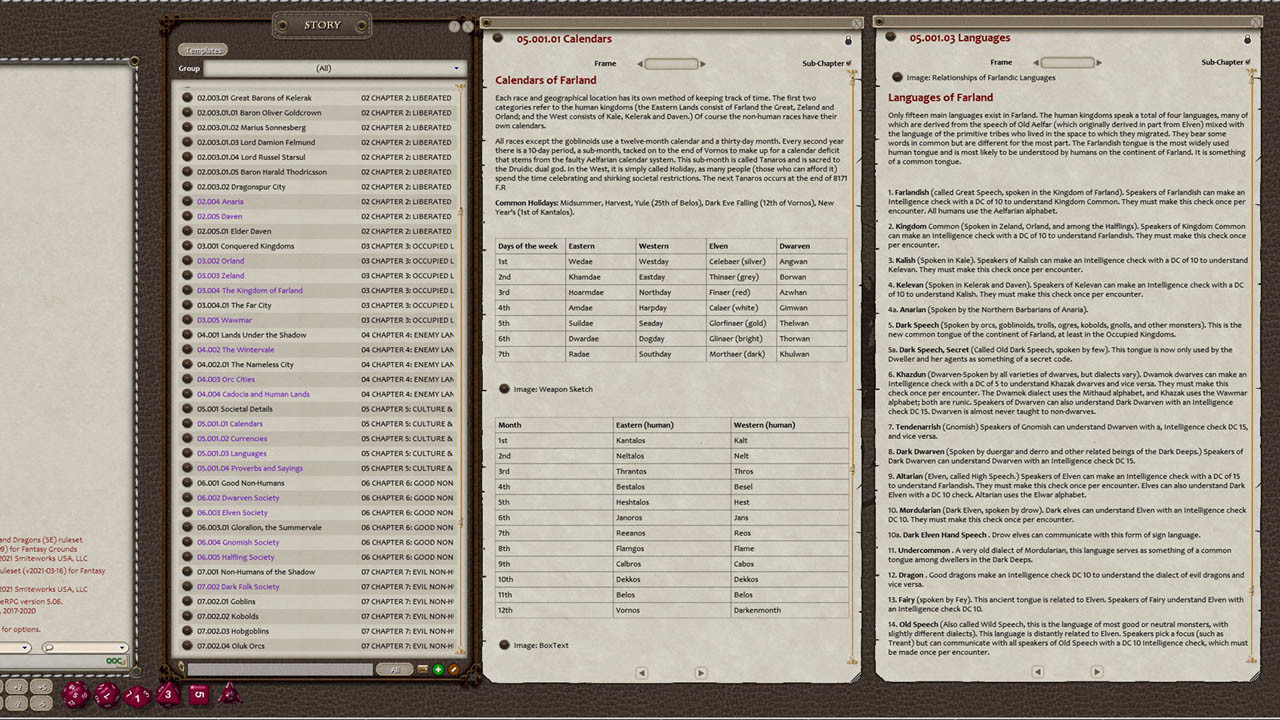1280x720 pixels.
Task: Open the Image: BoxText link
Action: pyautogui.click(x=541, y=645)
